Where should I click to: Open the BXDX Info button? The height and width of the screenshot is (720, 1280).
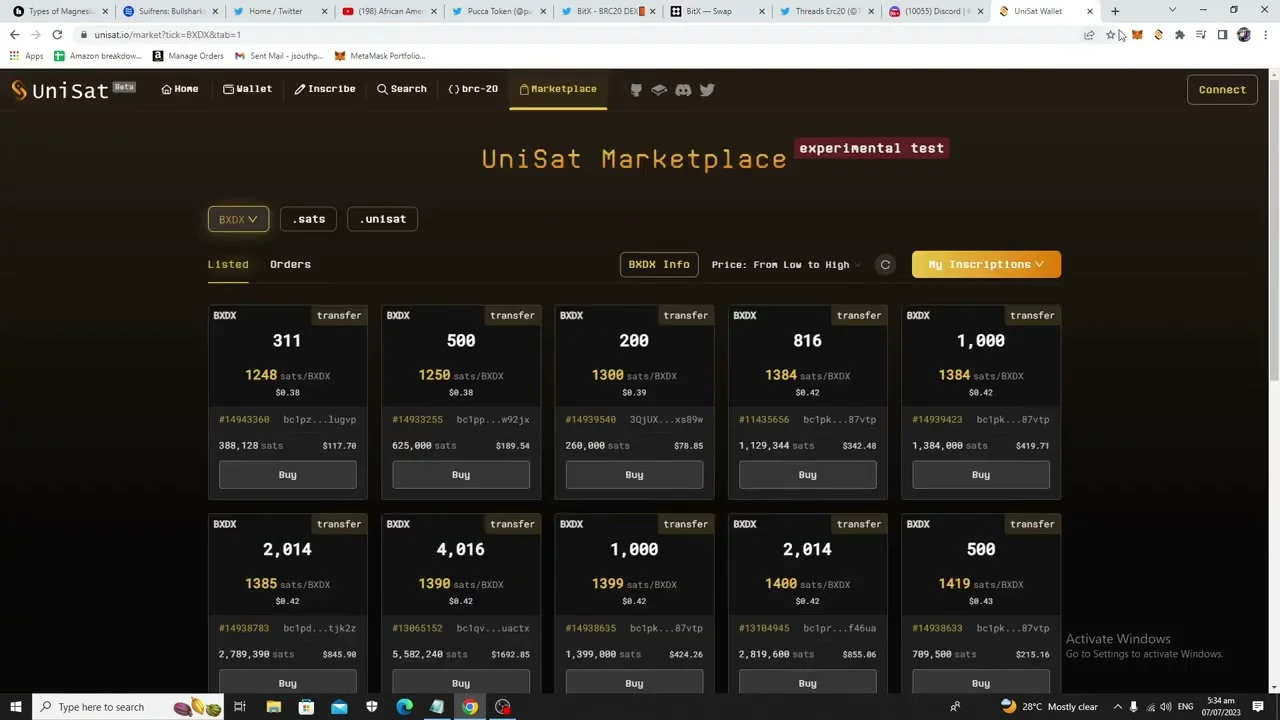click(x=659, y=264)
